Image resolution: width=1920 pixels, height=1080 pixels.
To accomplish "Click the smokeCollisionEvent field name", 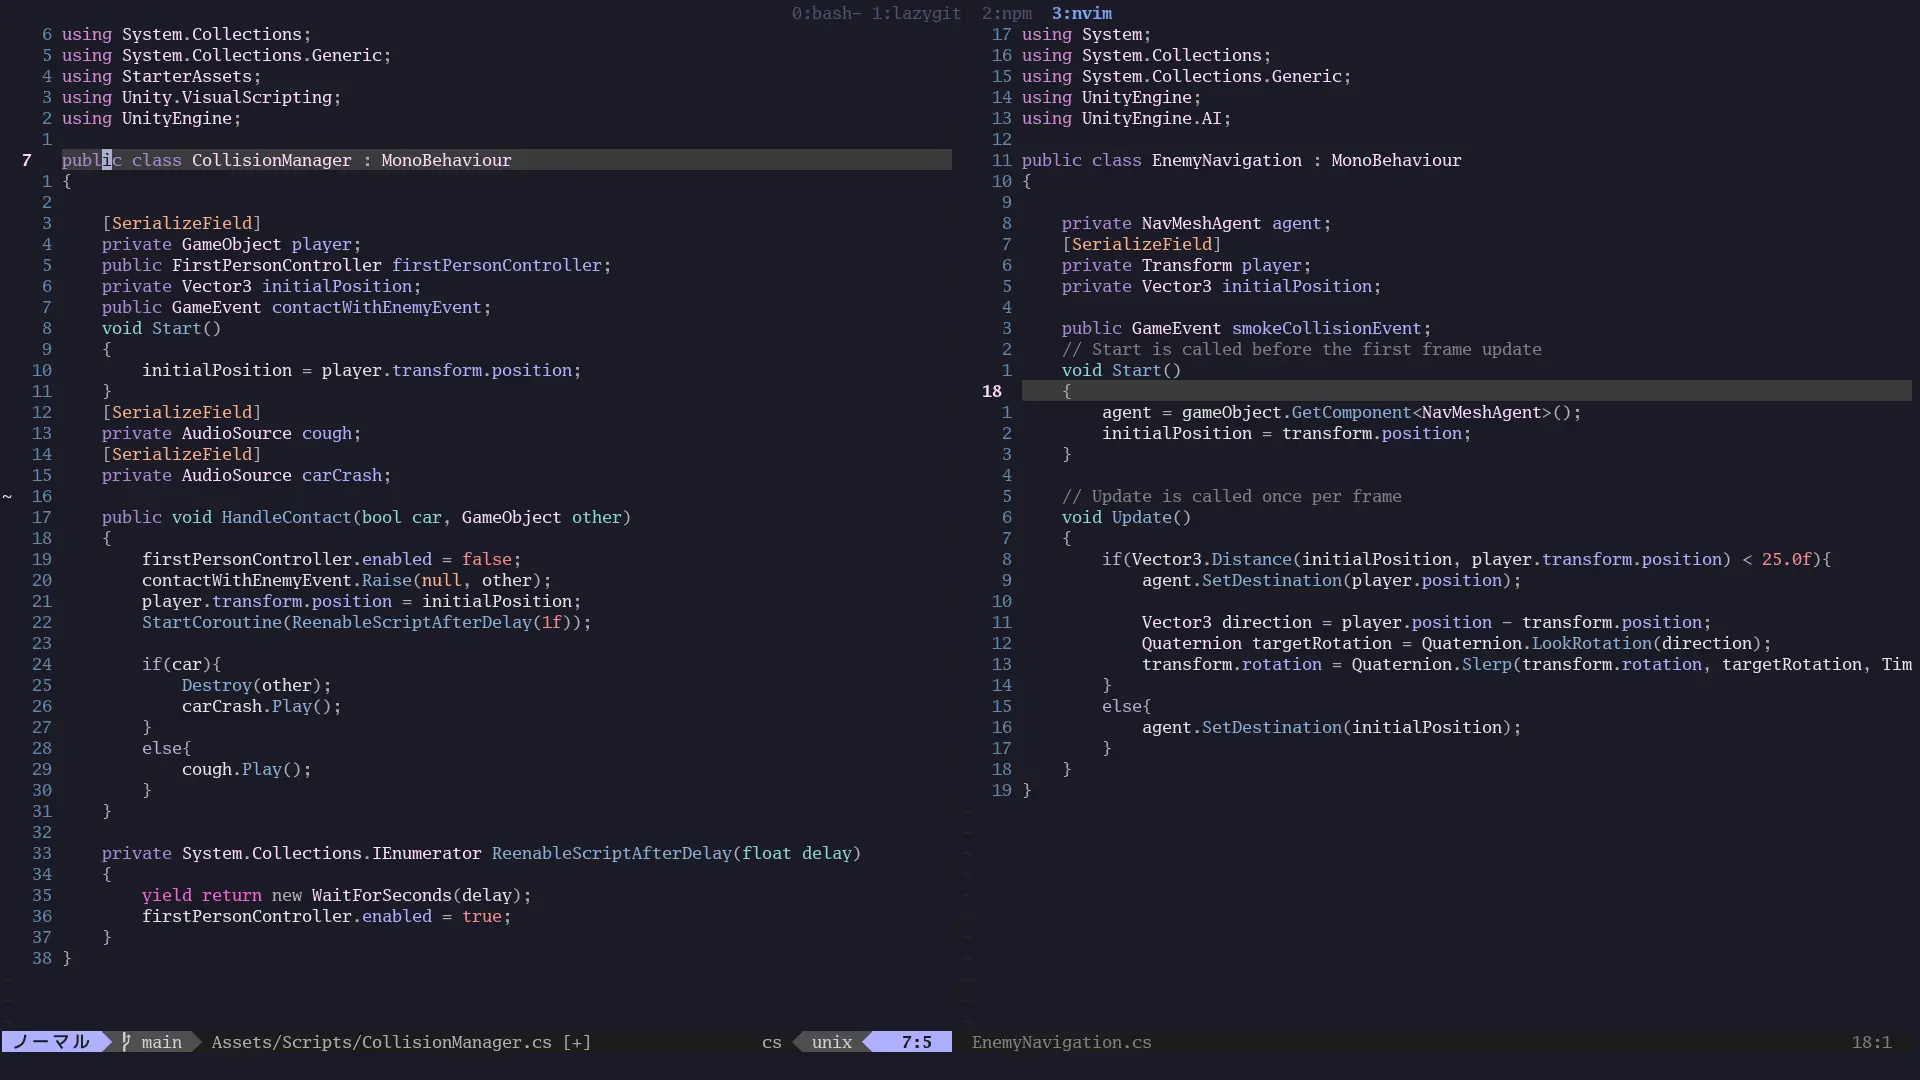I will point(1326,328).
